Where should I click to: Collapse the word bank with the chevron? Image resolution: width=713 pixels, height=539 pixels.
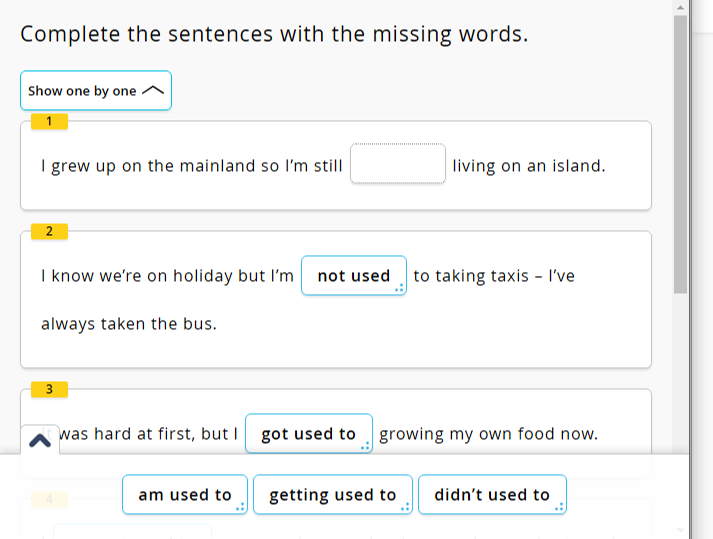[40, 440]
